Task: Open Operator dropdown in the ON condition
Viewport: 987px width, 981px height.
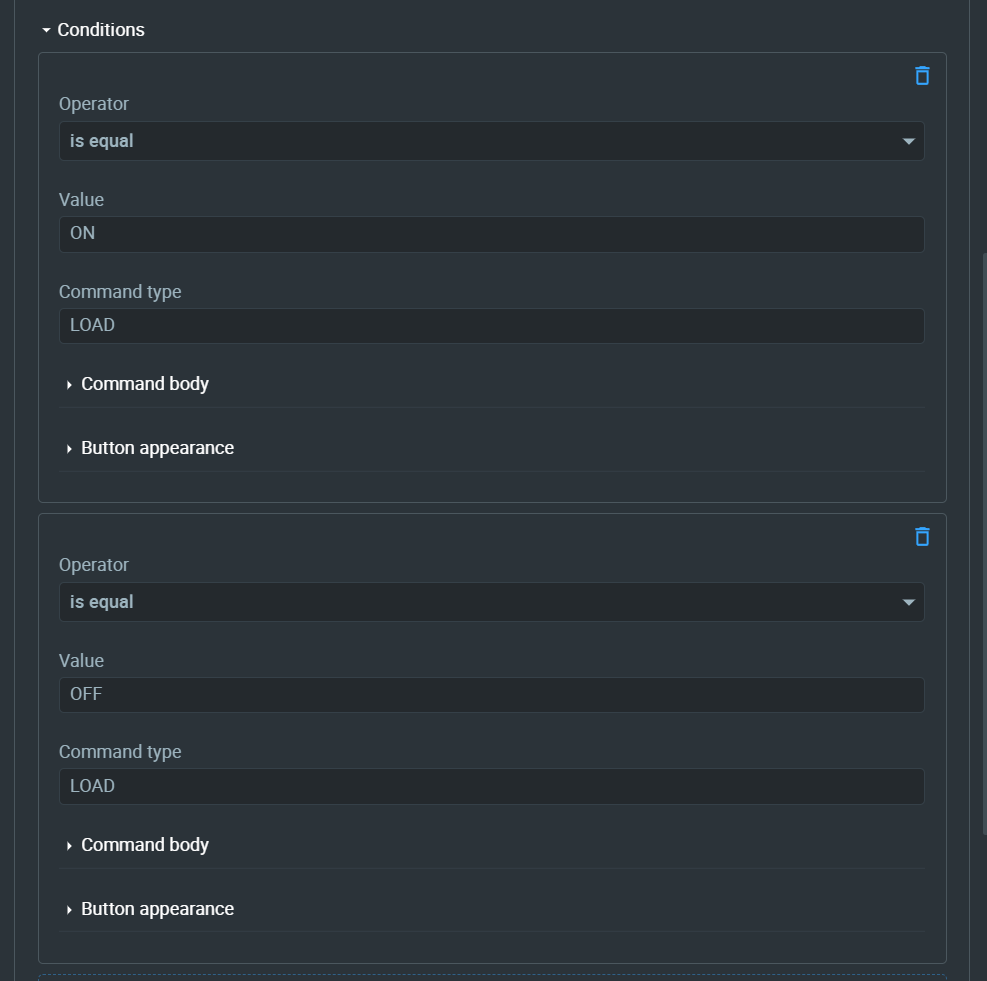Action: [491, 141]
